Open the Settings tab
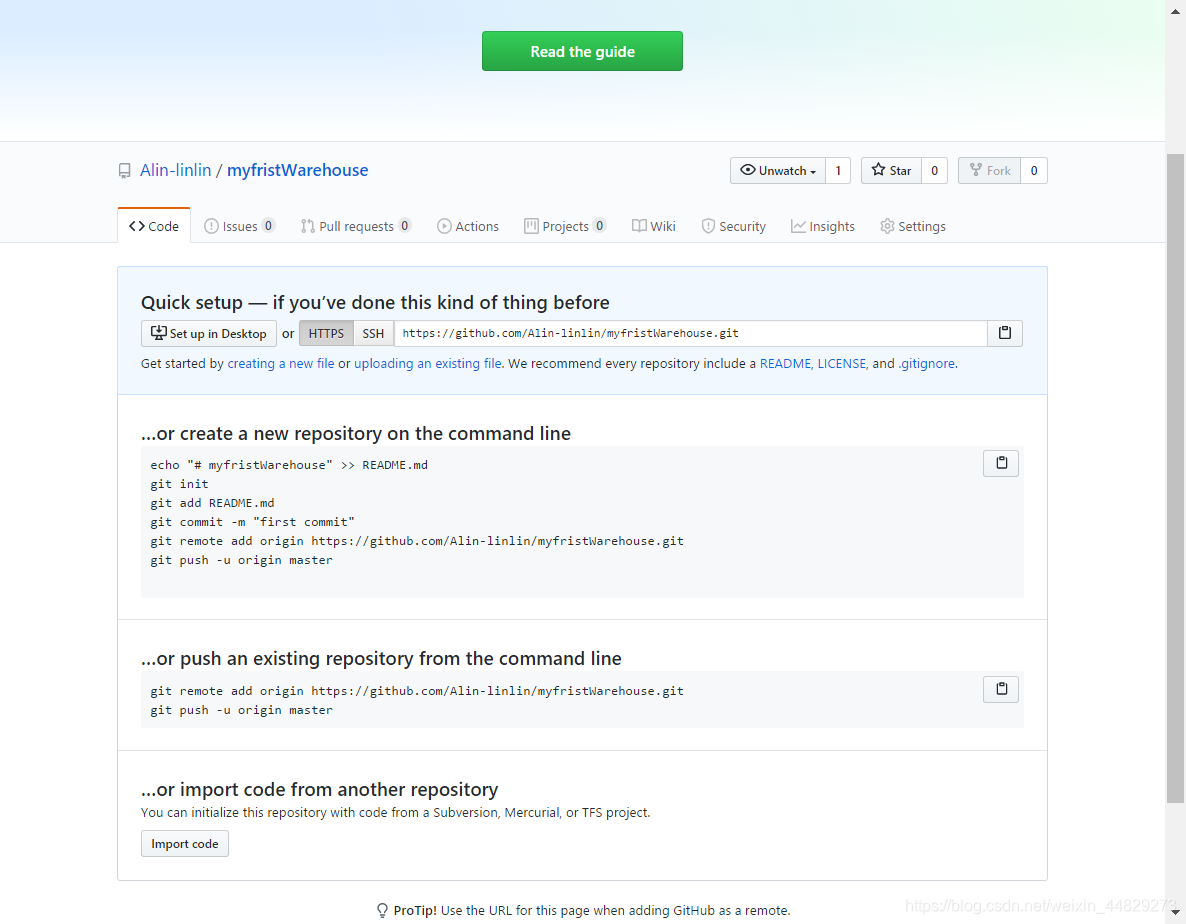The height and width of the screenshot is (924, 1186). (x=912, y=226)
